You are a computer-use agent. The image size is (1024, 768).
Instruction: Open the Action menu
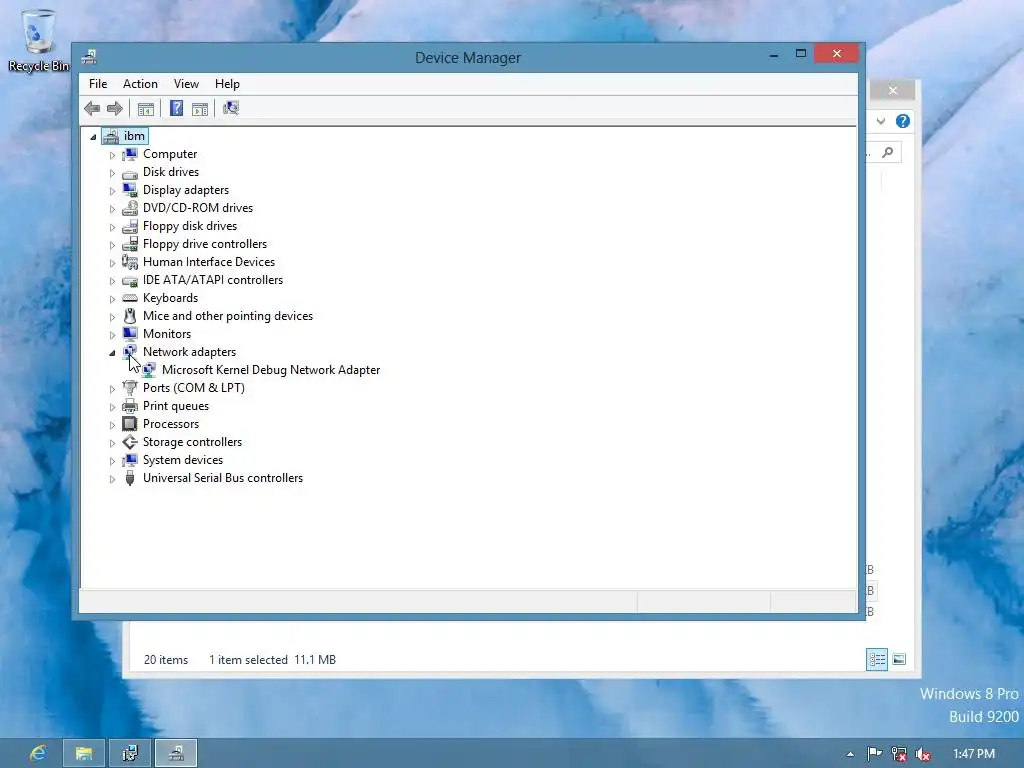(140, 84)
